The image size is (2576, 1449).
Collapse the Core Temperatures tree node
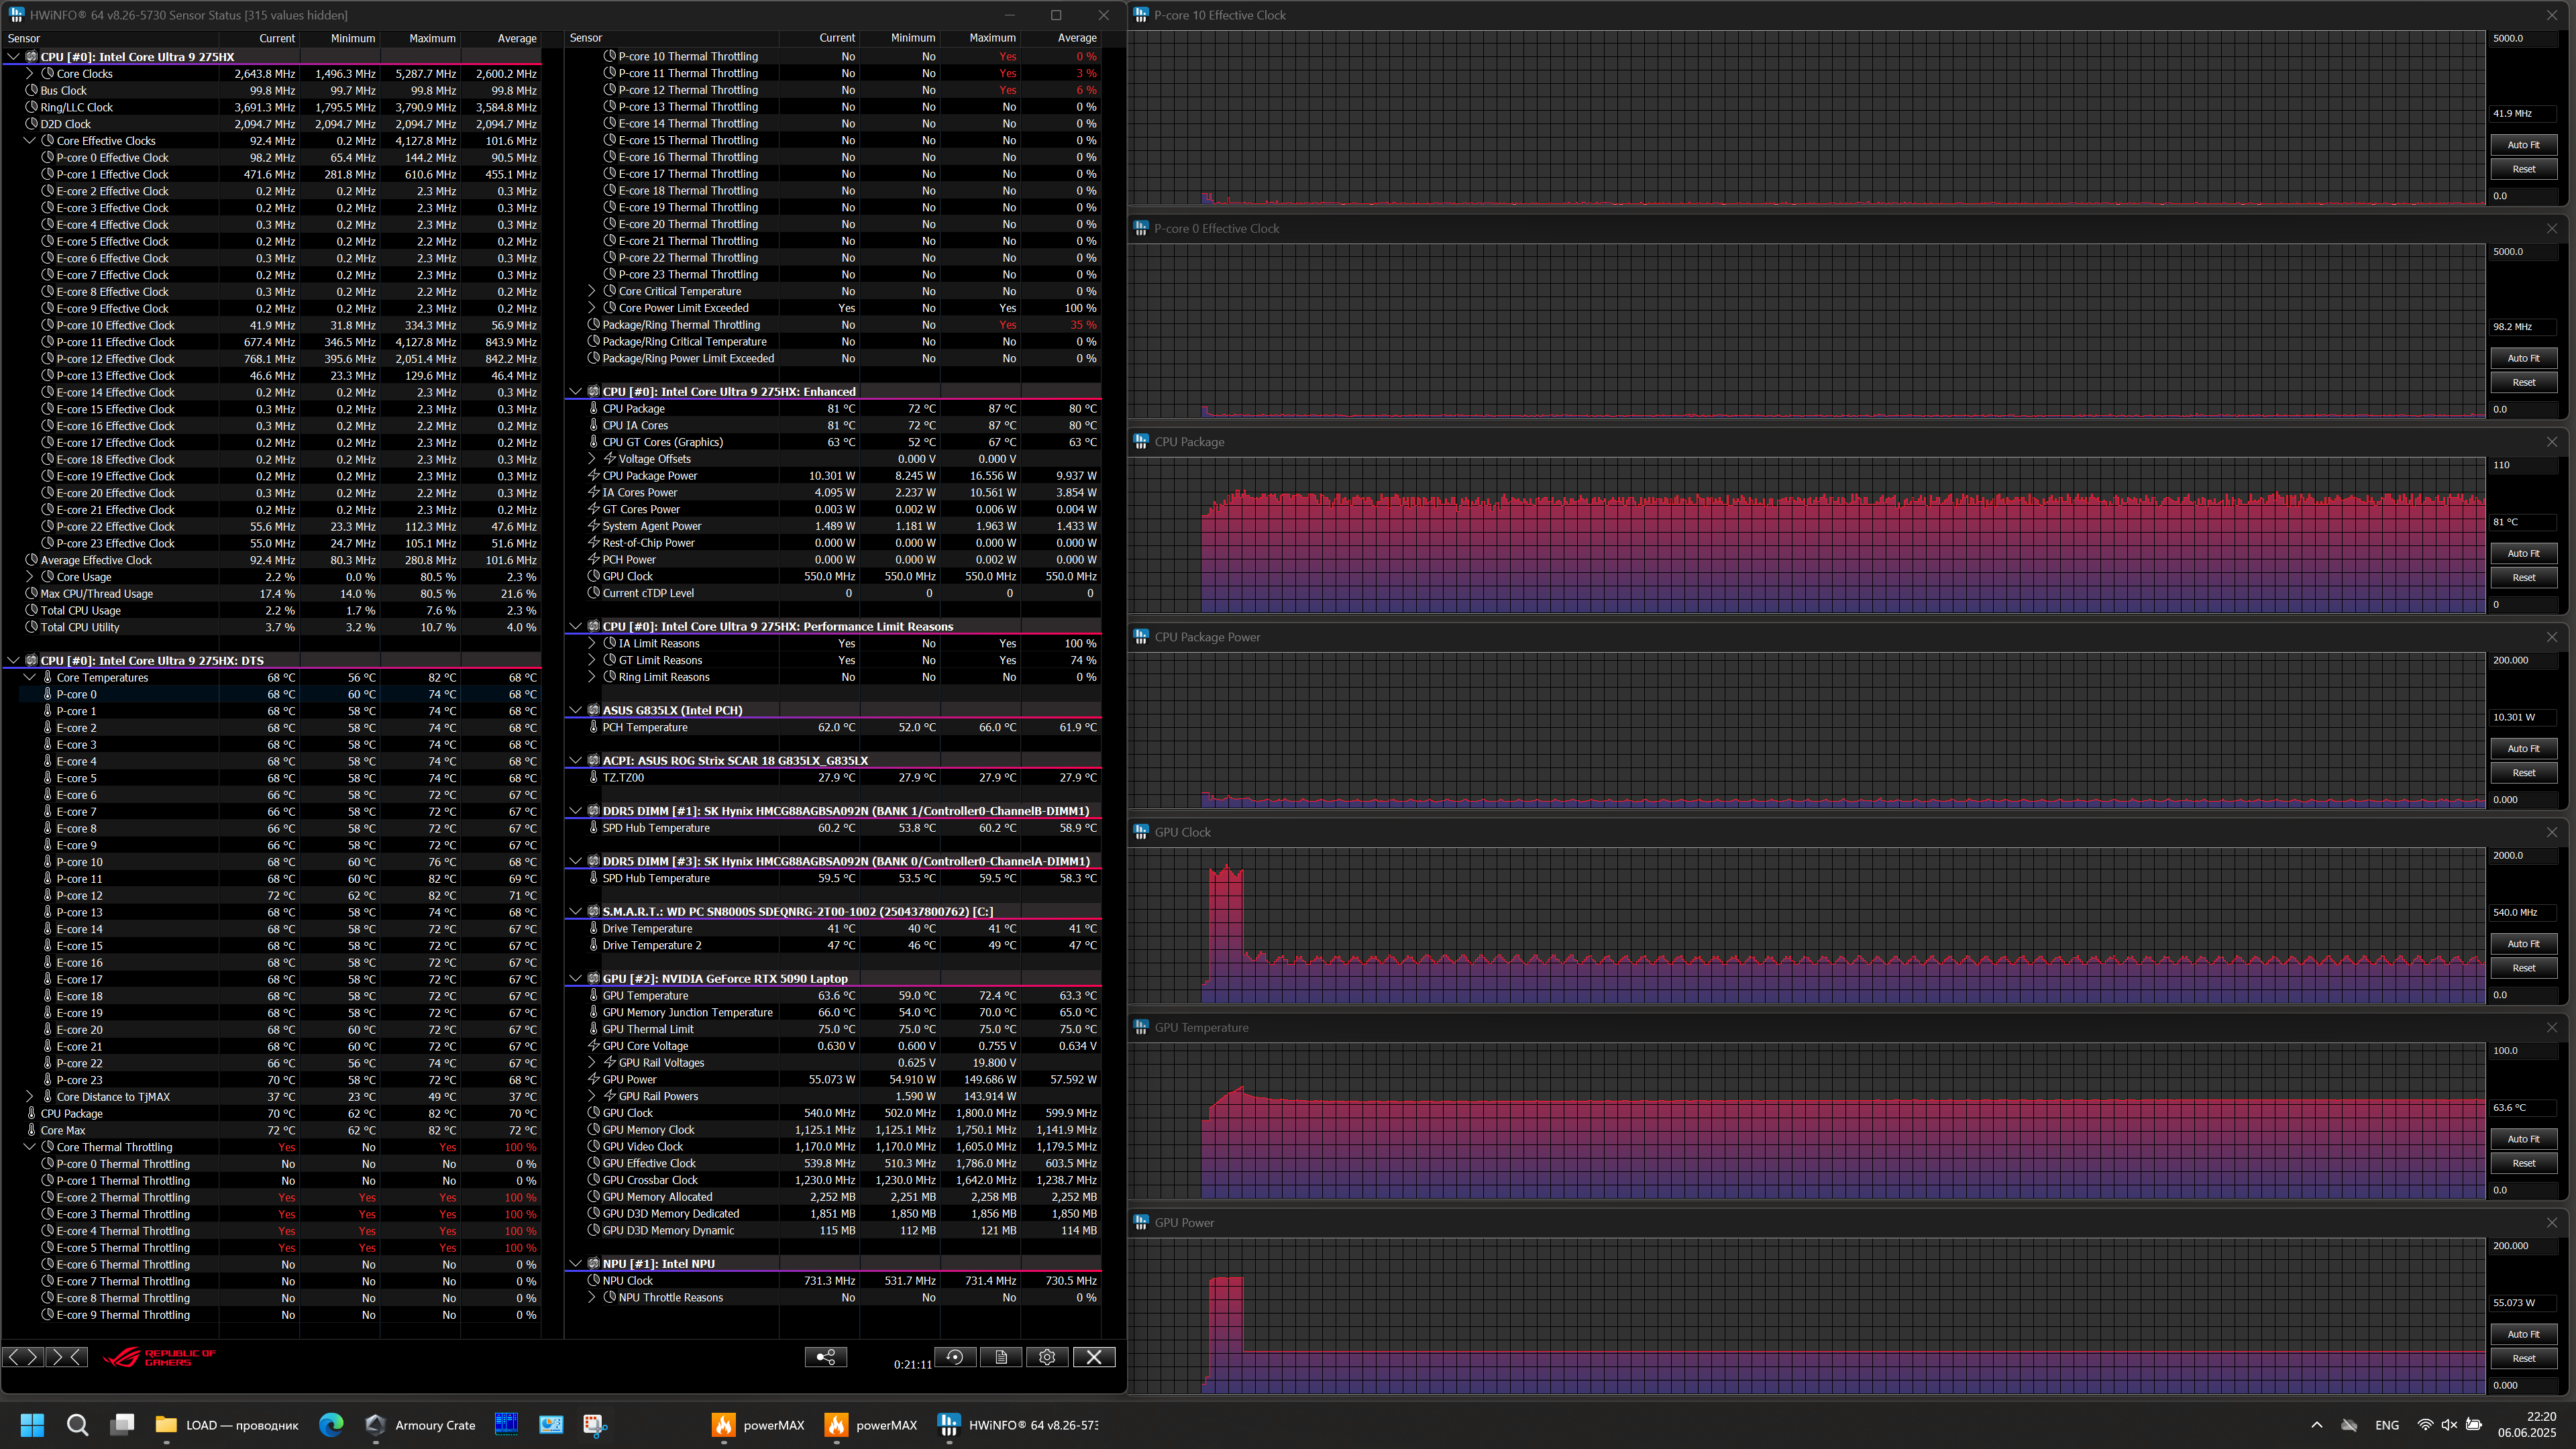point(30,677)
